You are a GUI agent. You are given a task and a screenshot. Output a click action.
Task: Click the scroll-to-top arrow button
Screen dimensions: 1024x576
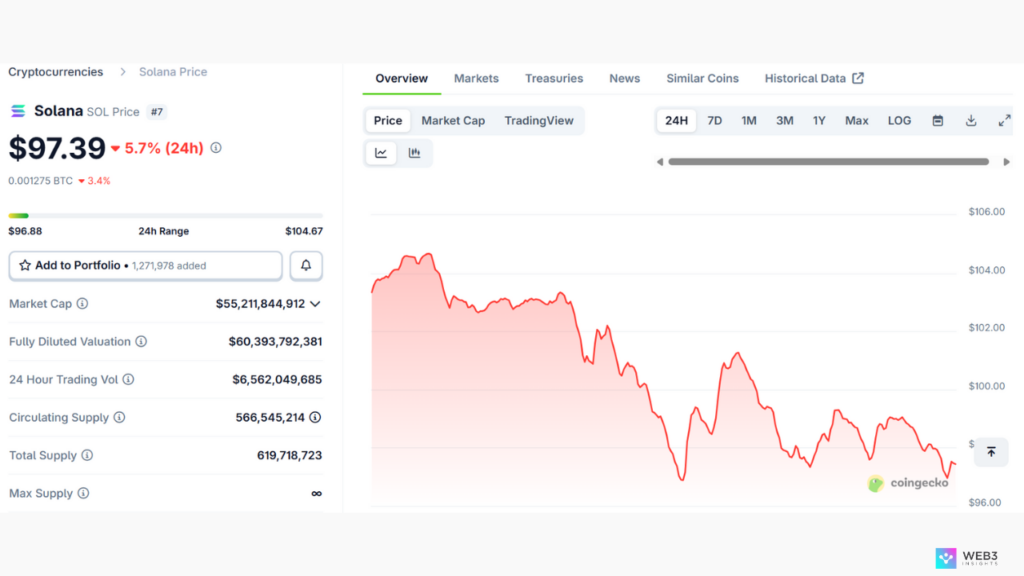pos(991,452)
